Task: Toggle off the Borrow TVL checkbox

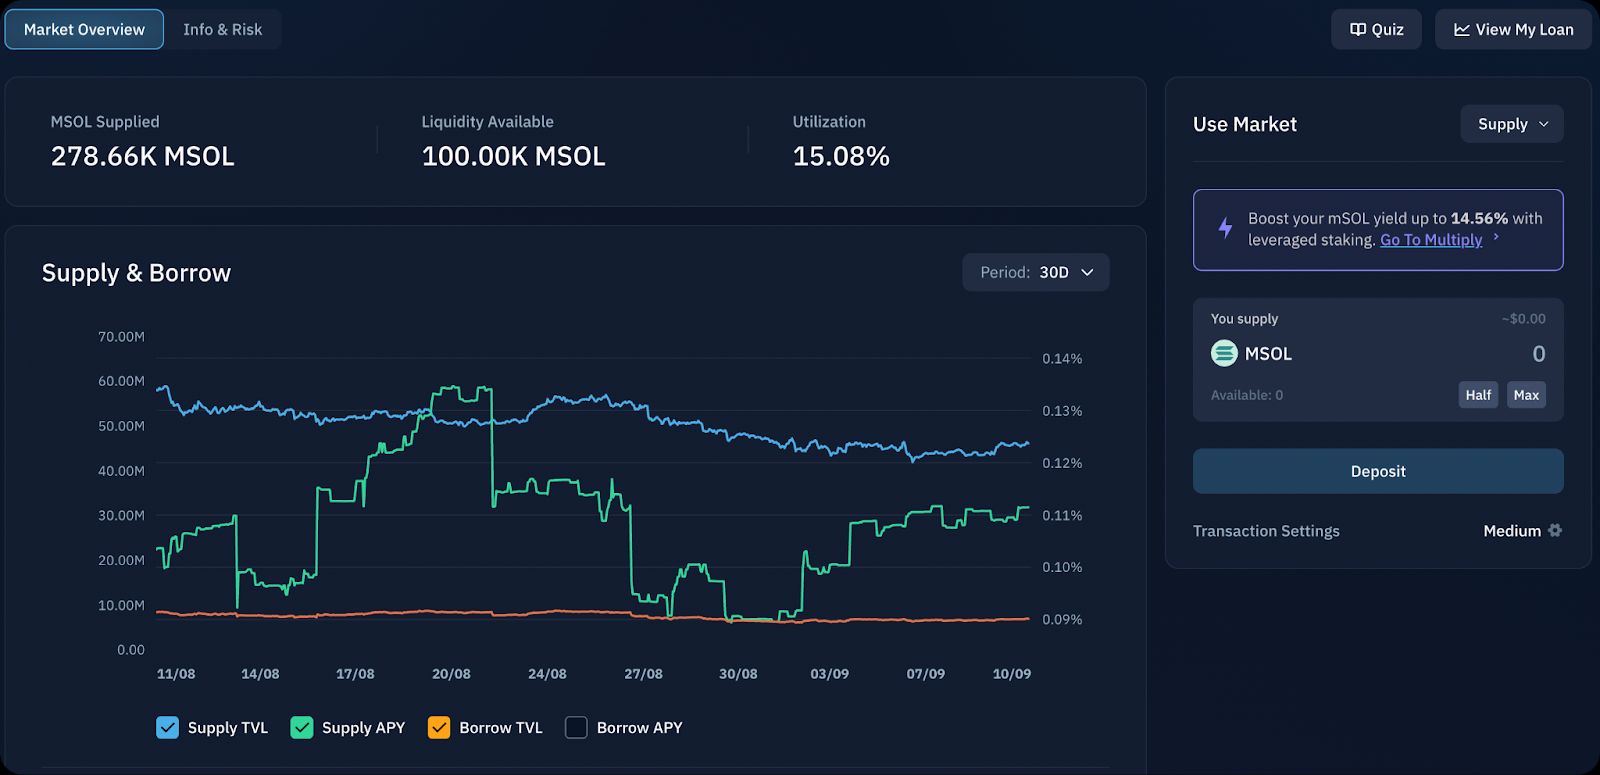Action: point(438,727)
